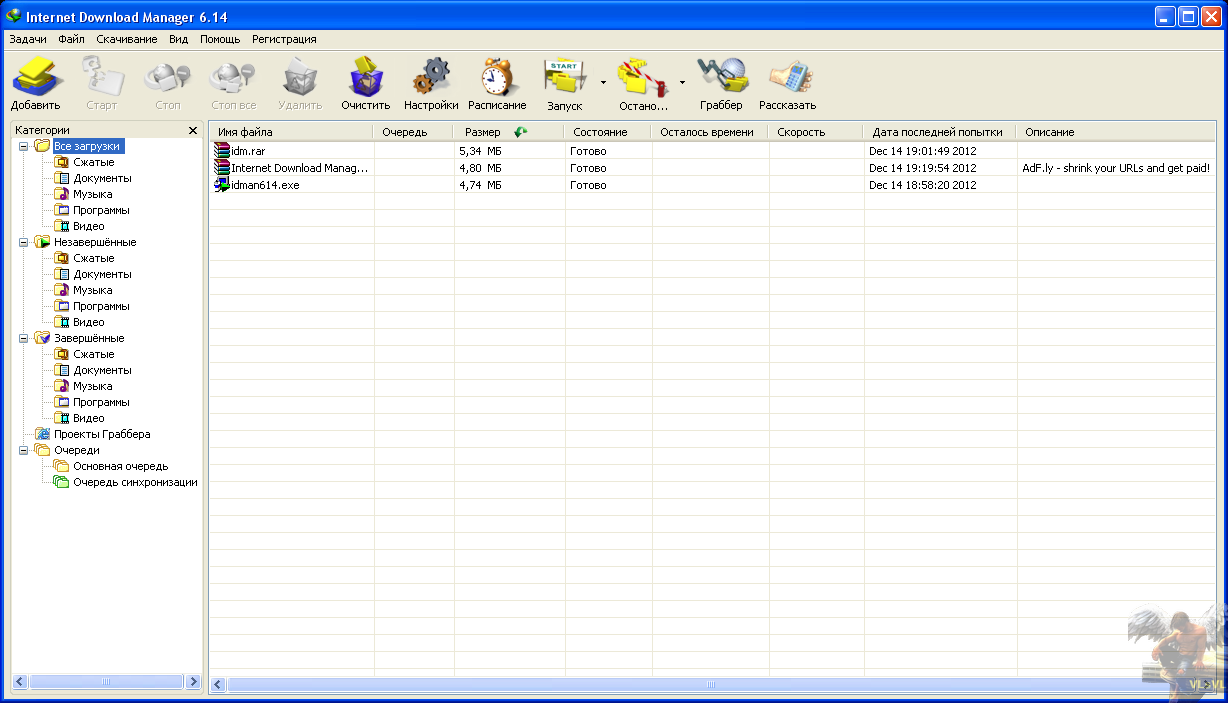Select Видео under Все загрузки
The height and width of the screenshot is (703, 1228).
[89, 226]
